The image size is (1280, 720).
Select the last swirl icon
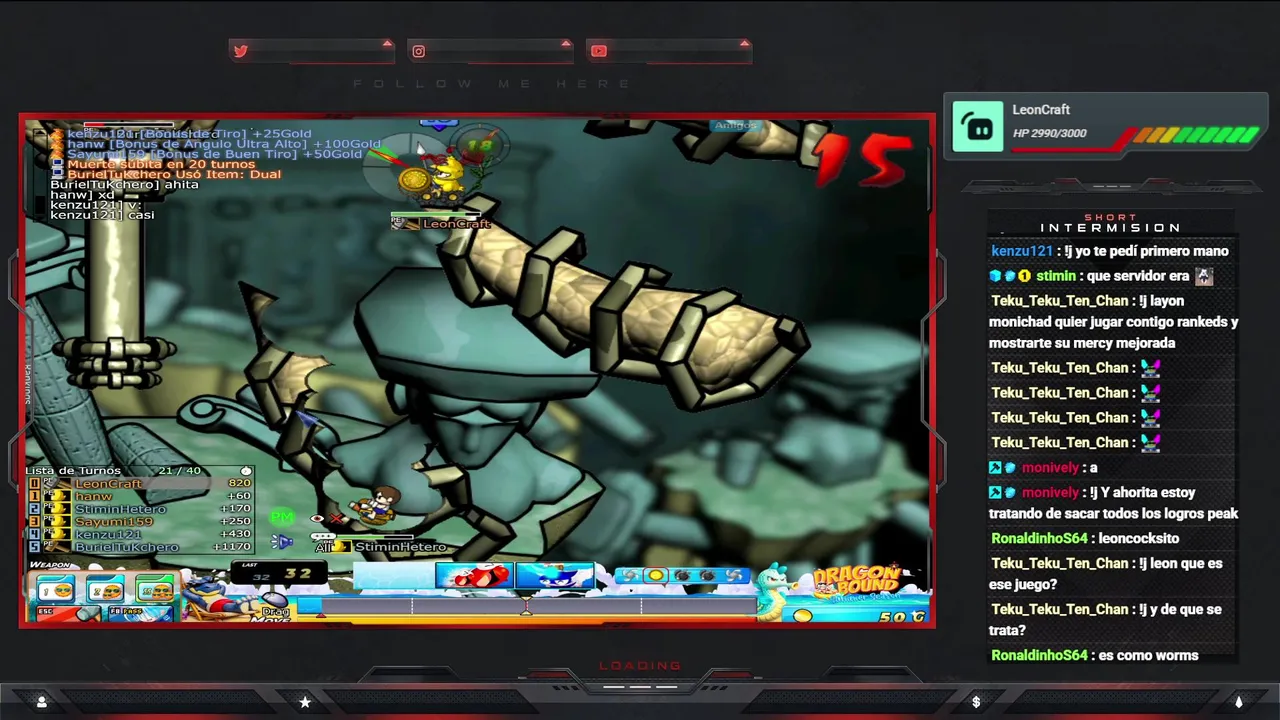click(733, 576)
